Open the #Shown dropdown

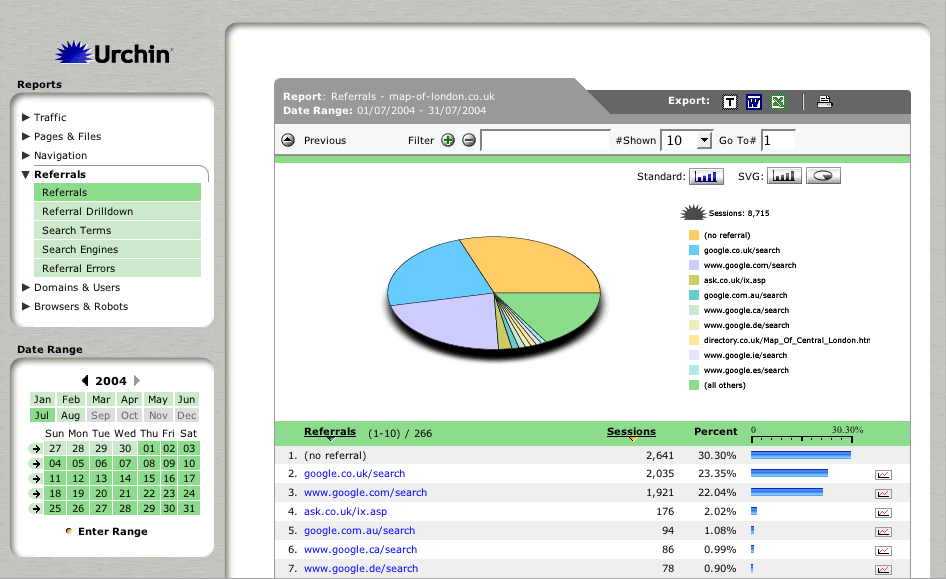[703, 141]
